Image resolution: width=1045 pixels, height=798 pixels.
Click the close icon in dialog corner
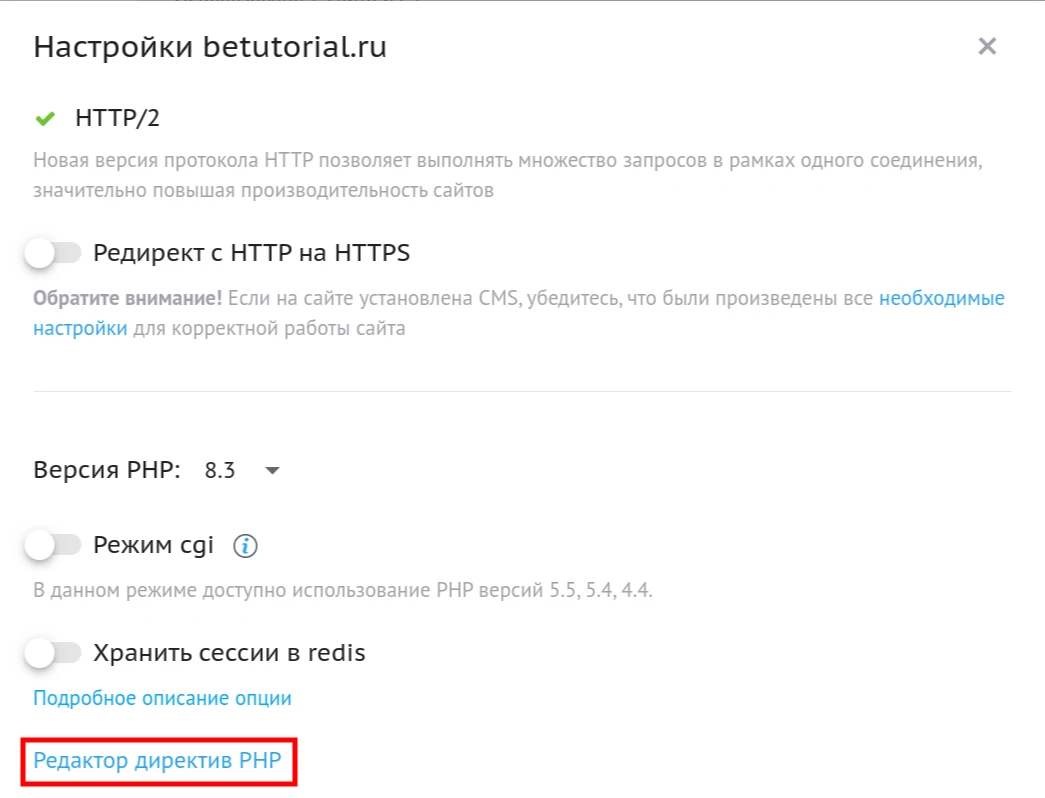tap(987, 46)
